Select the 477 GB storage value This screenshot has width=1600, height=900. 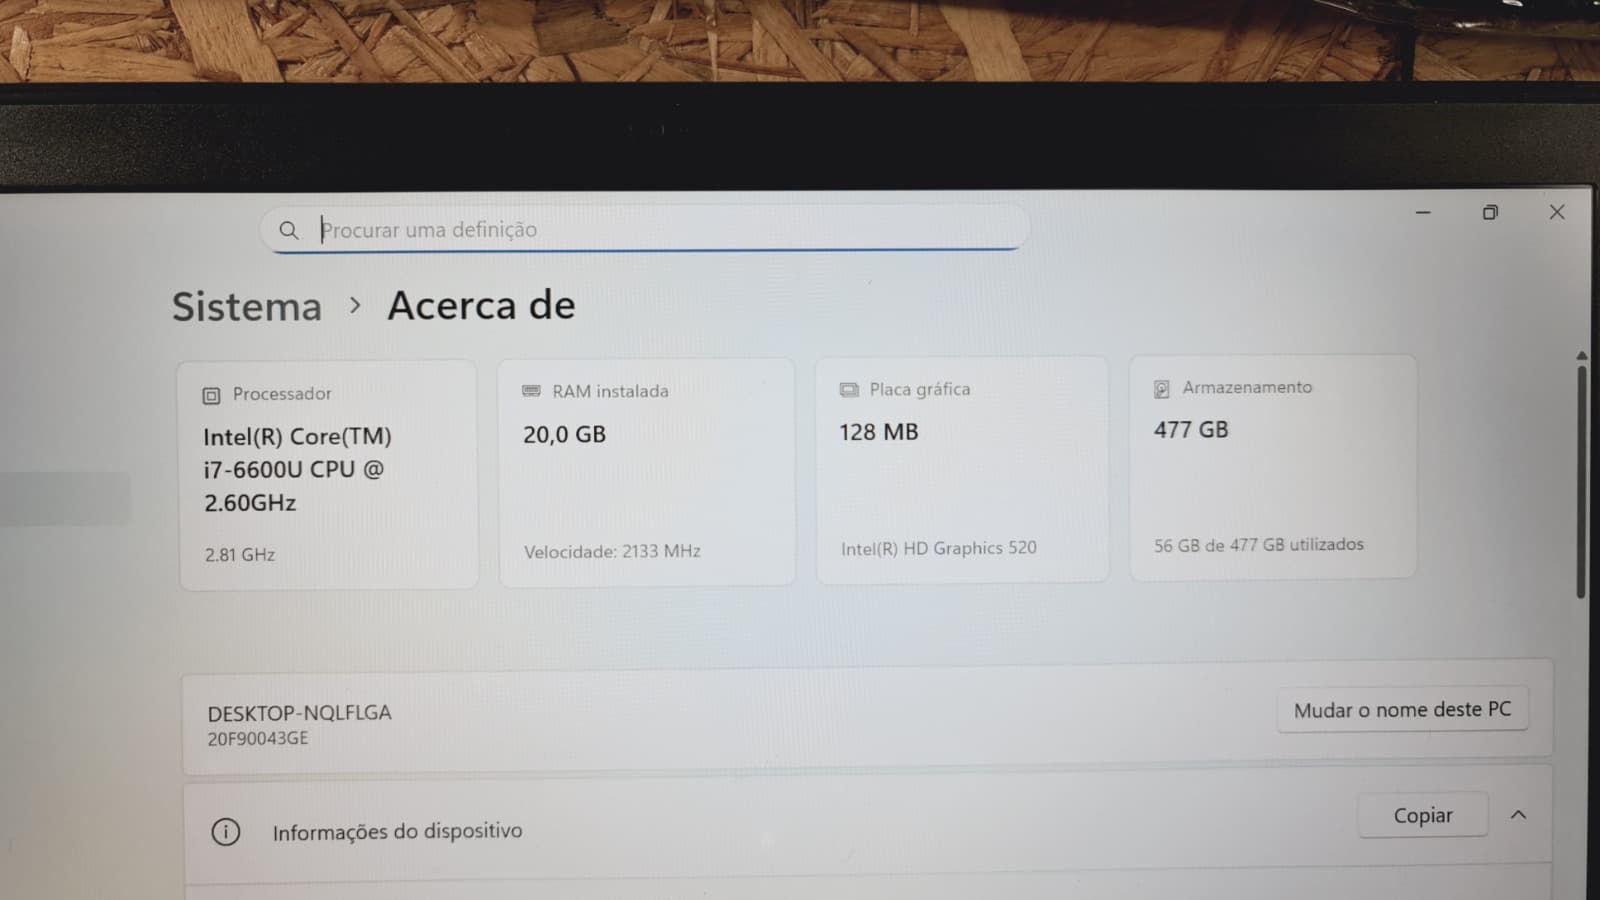1191,429
